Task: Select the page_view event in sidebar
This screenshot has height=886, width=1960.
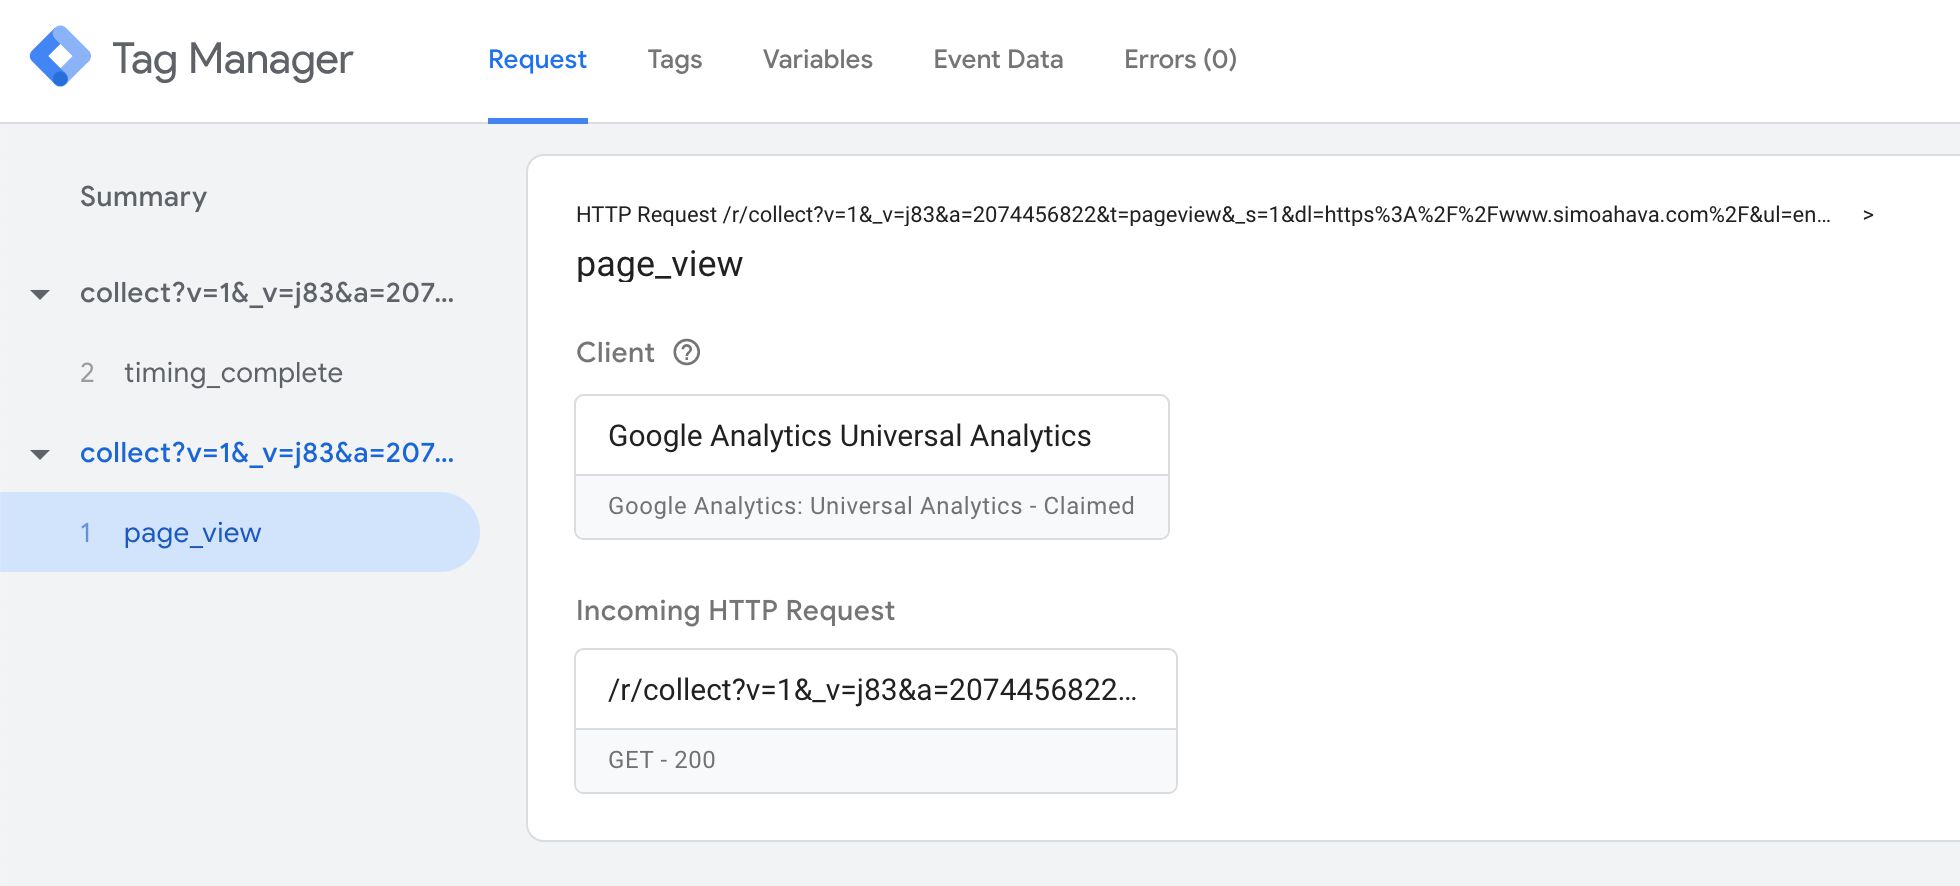Action: pos(240,532)
